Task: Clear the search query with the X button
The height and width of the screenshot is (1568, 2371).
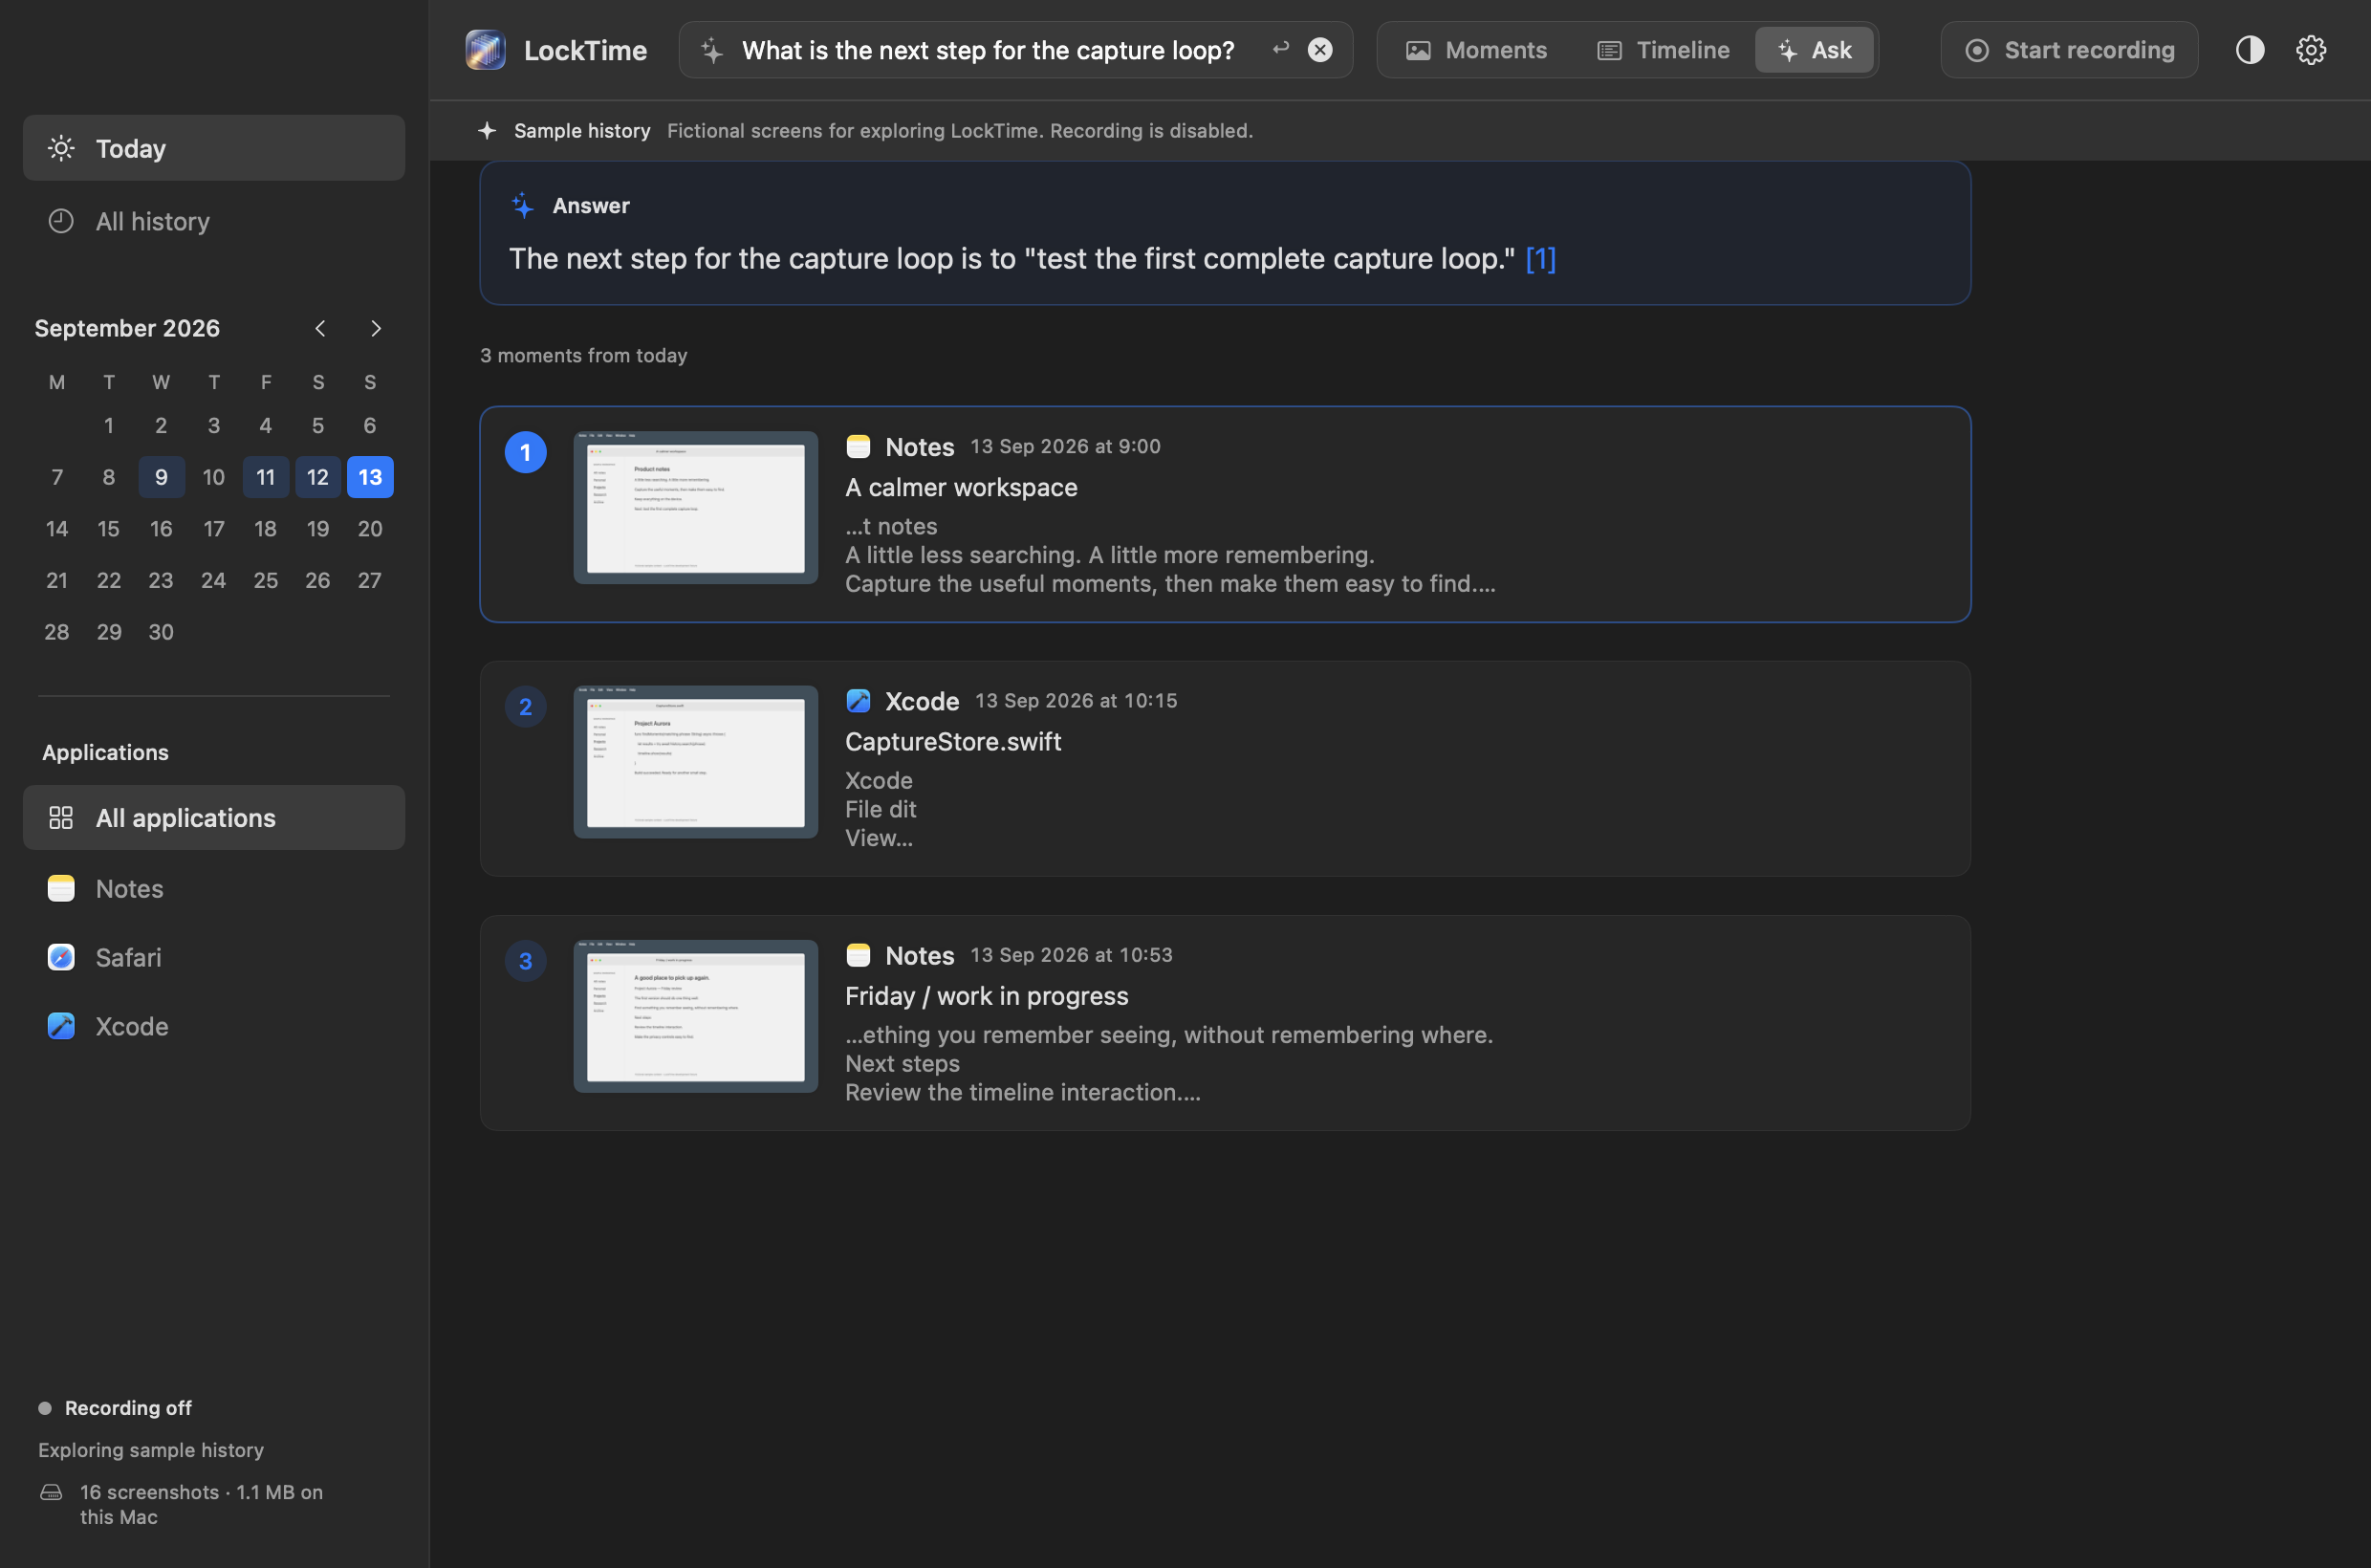Action: 1320,50
